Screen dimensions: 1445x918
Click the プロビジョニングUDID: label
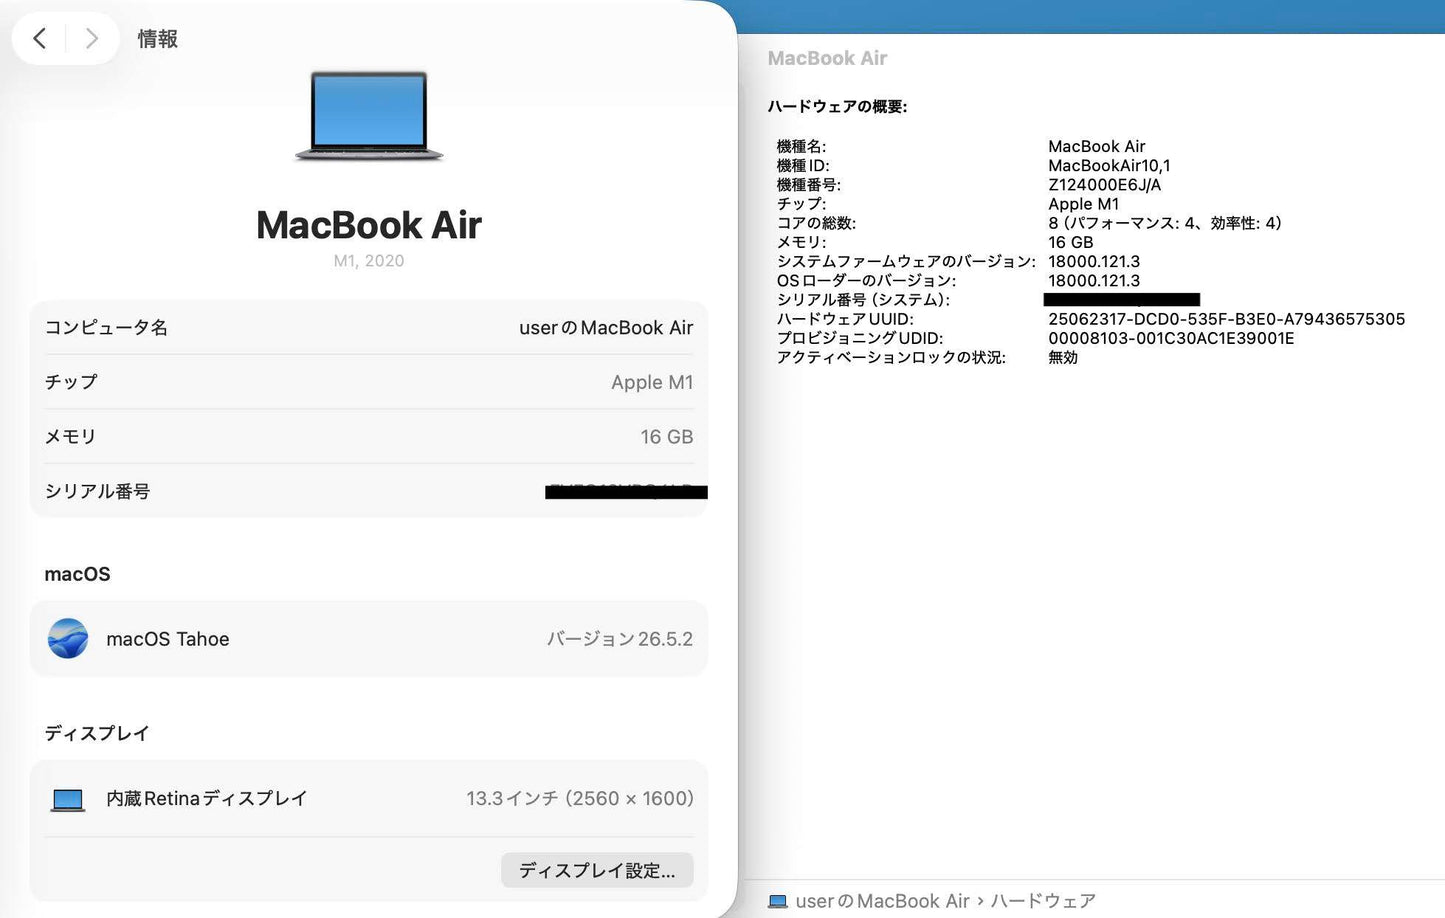(860, 338)
